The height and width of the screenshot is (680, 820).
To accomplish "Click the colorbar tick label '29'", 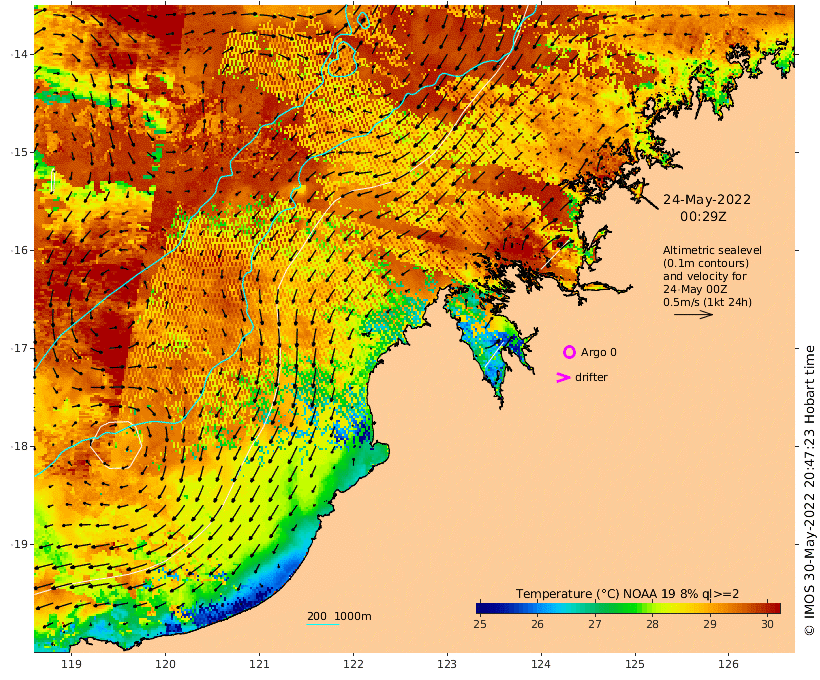I will 710,624.
